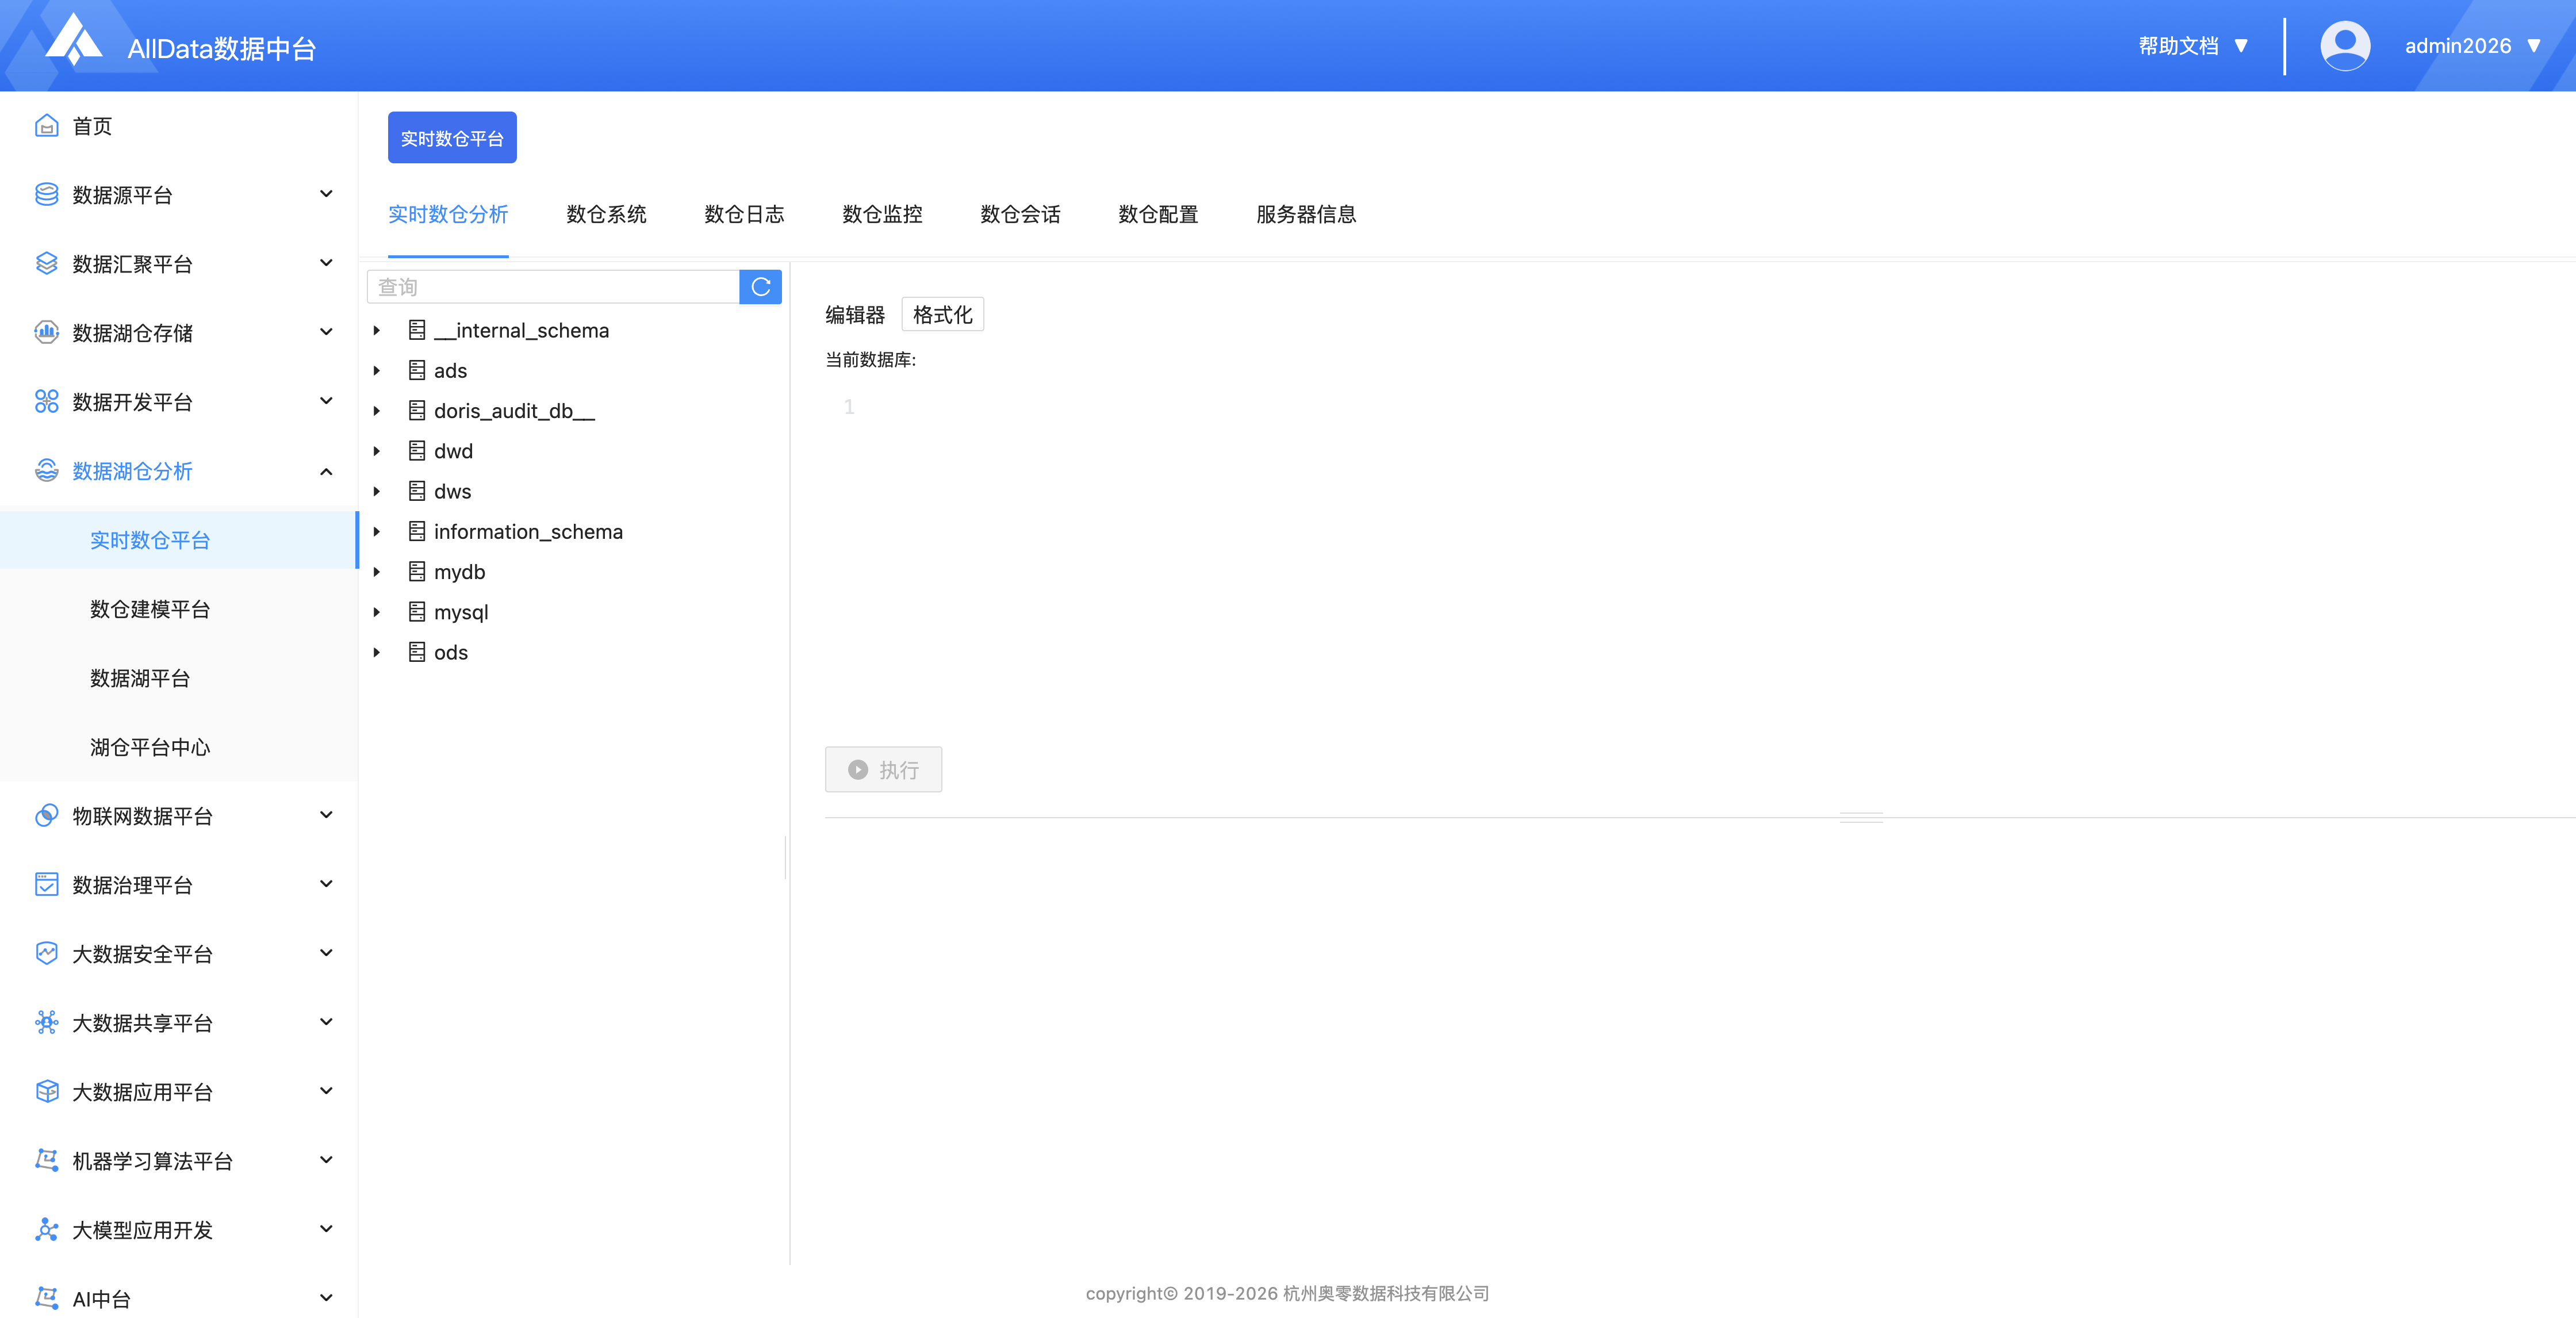Click the 执行 execute button

883,769
